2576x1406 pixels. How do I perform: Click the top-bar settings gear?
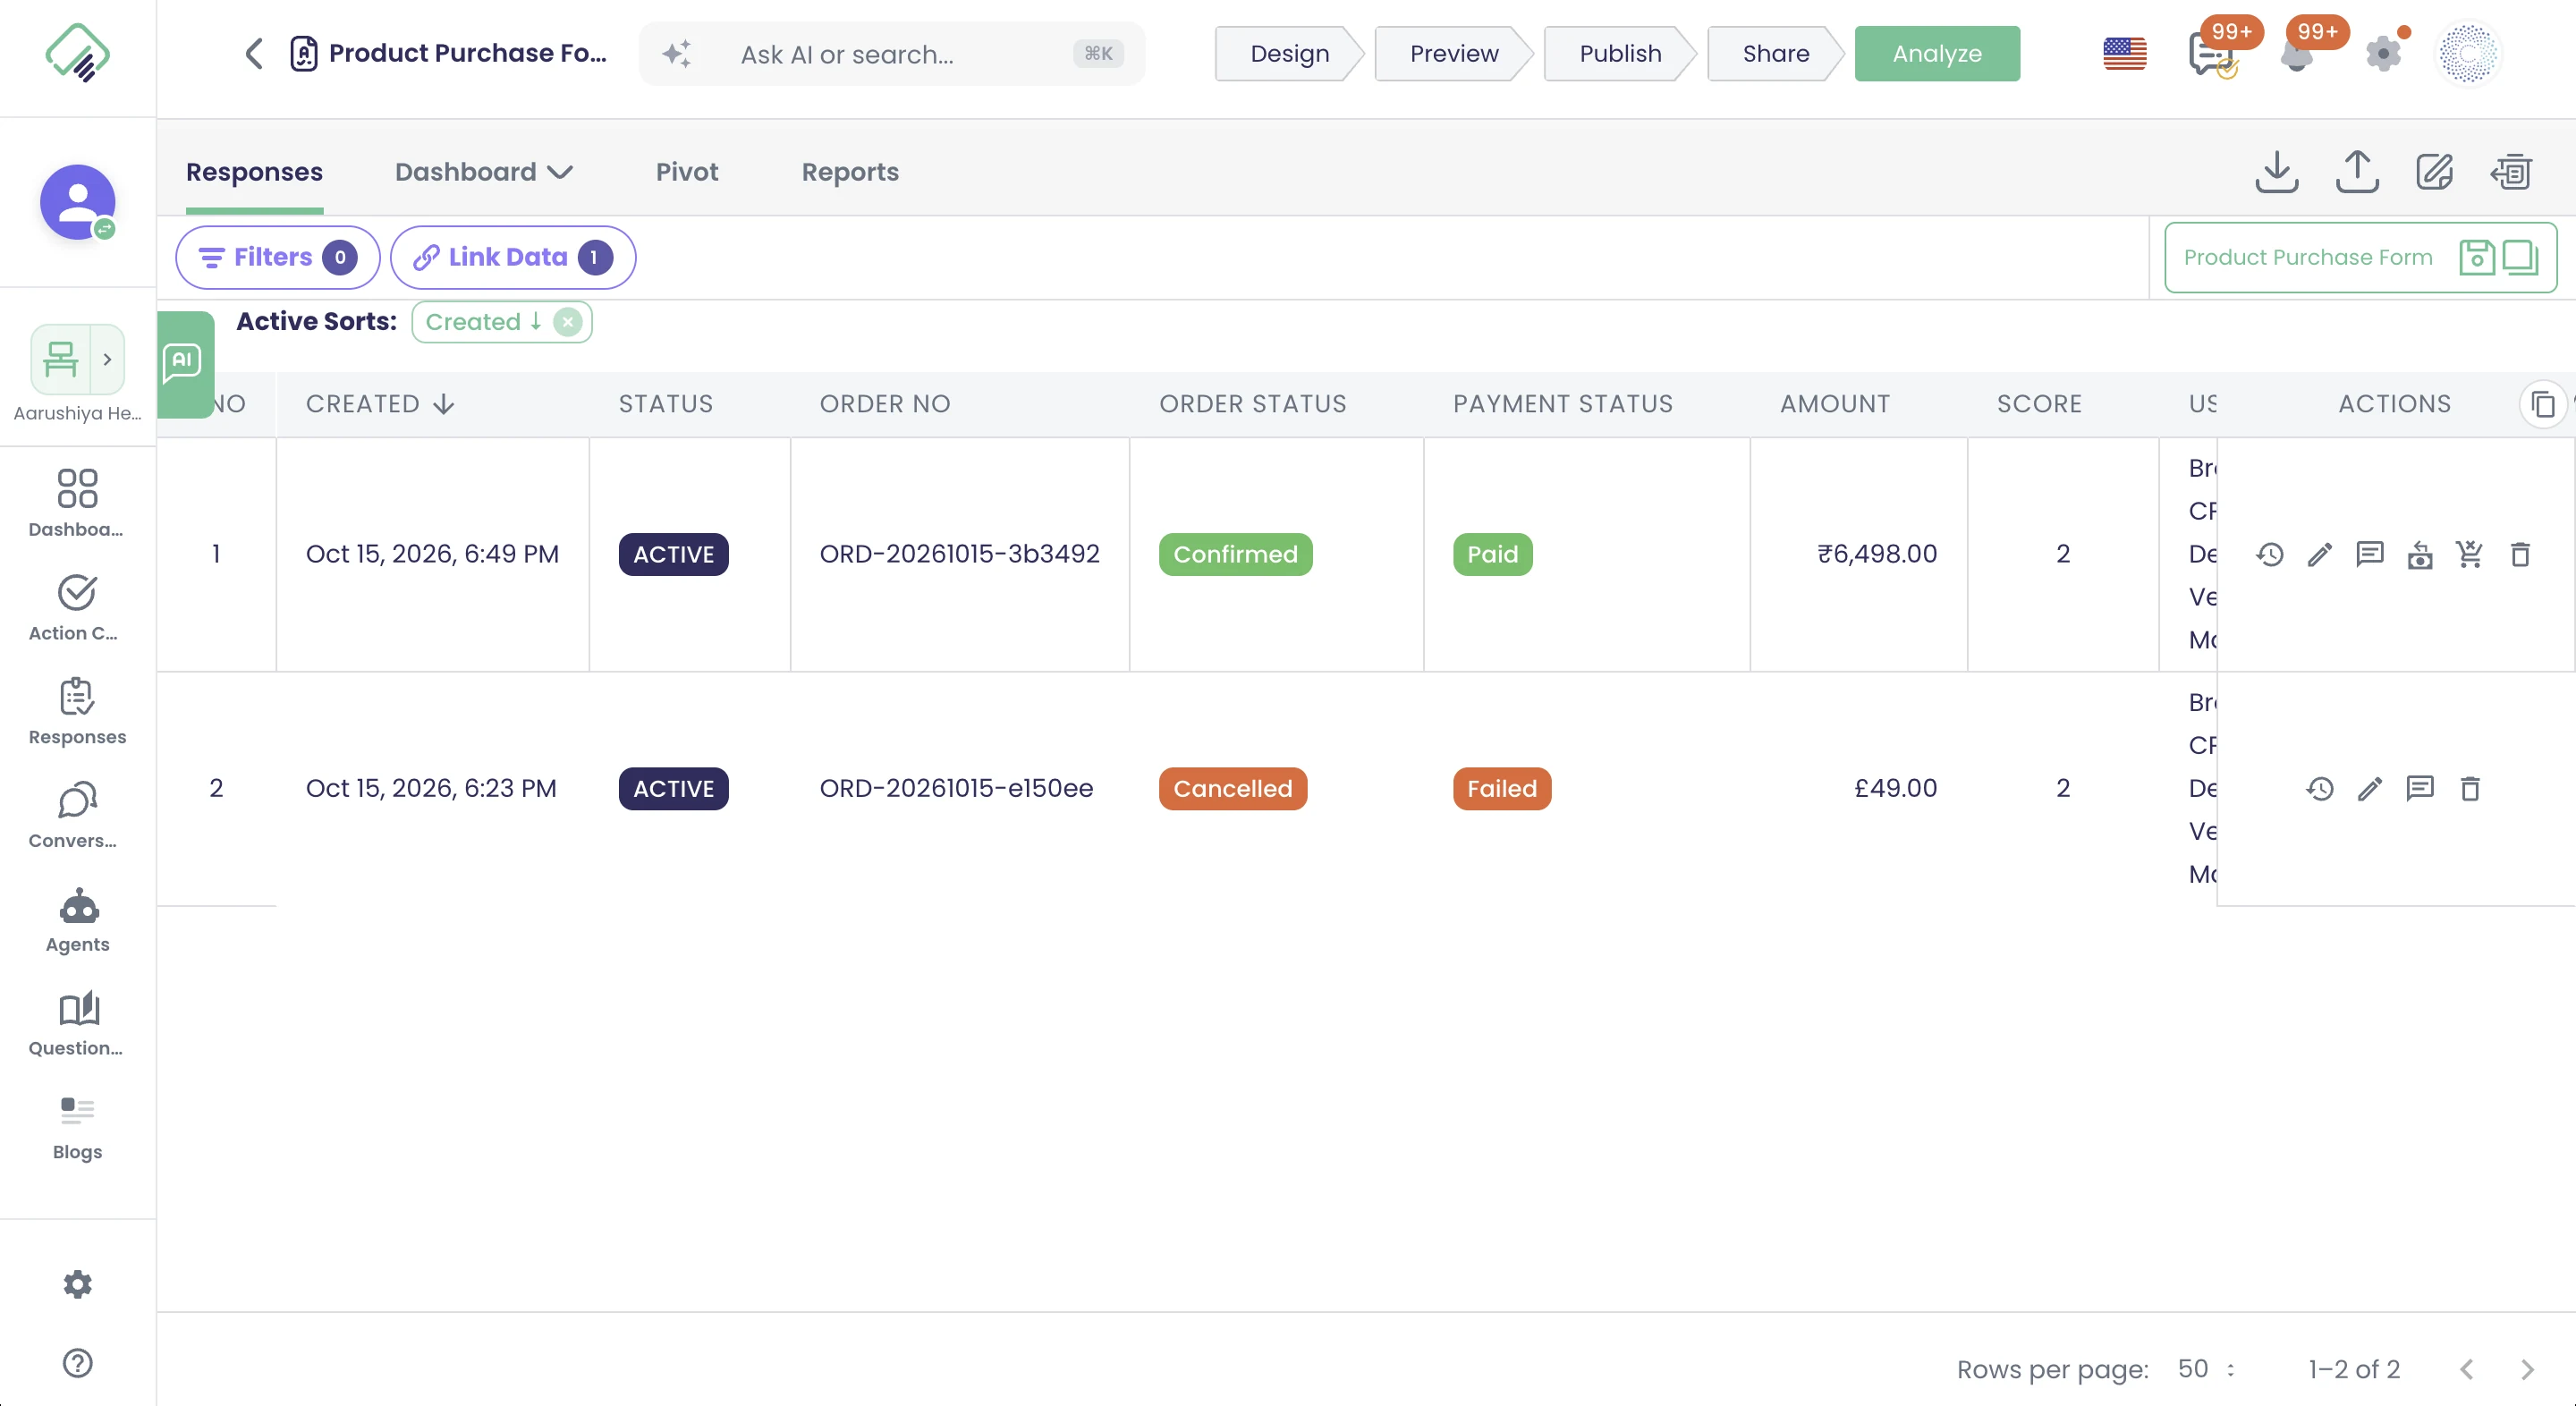2384,54
